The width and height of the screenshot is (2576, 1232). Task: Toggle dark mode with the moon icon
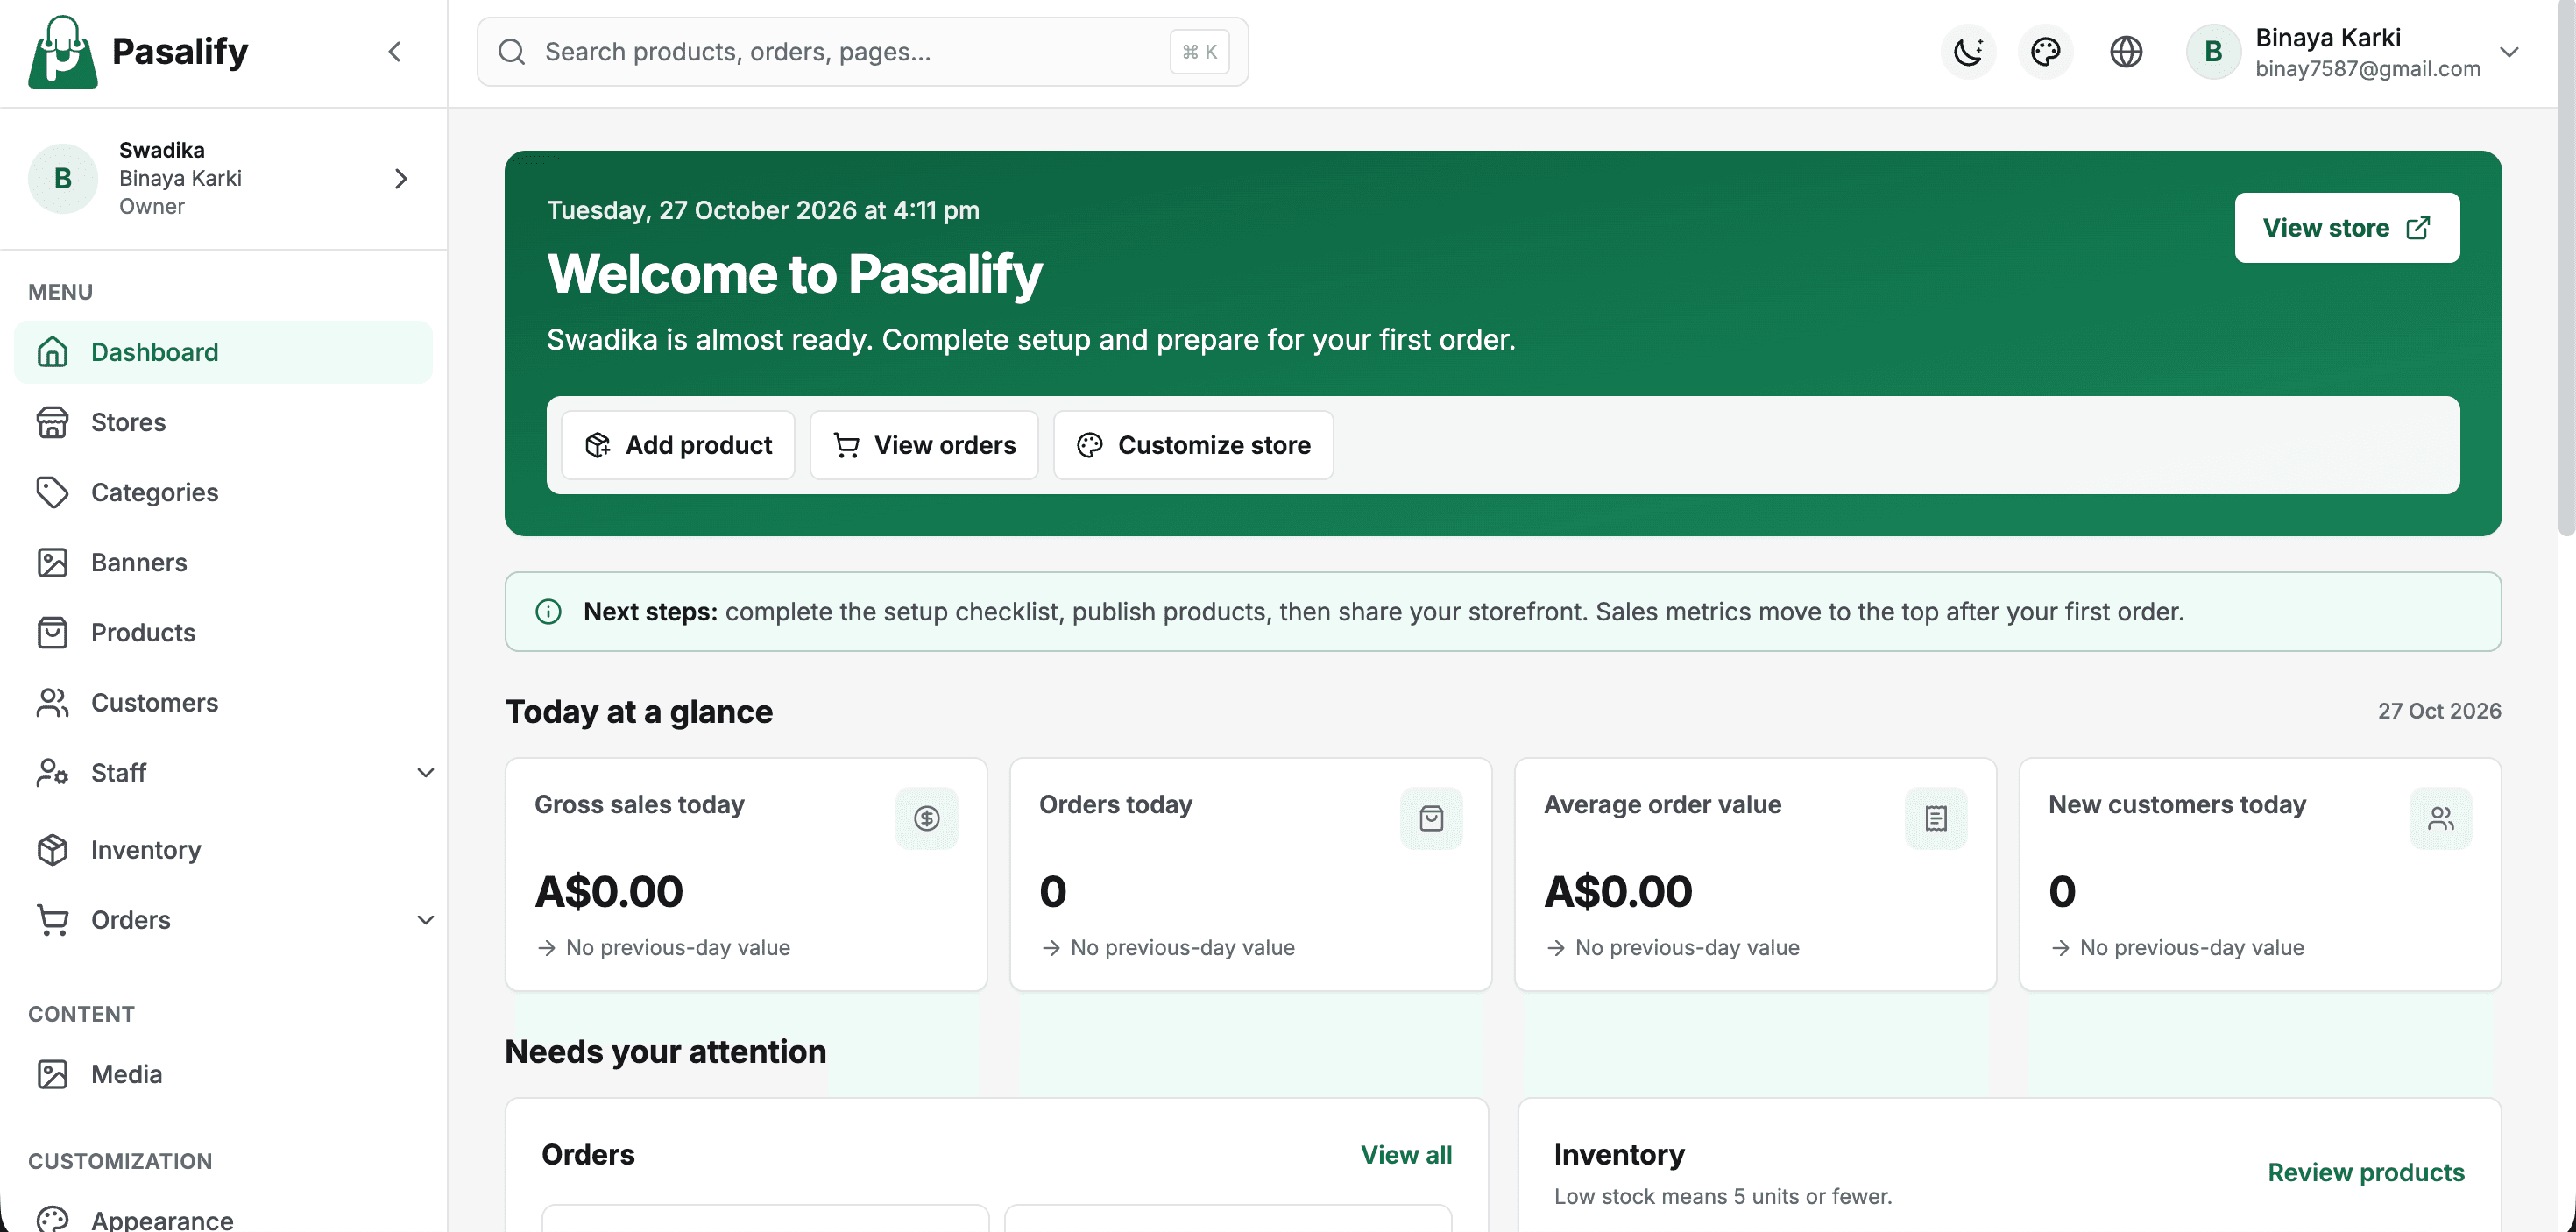[1968, 52]
